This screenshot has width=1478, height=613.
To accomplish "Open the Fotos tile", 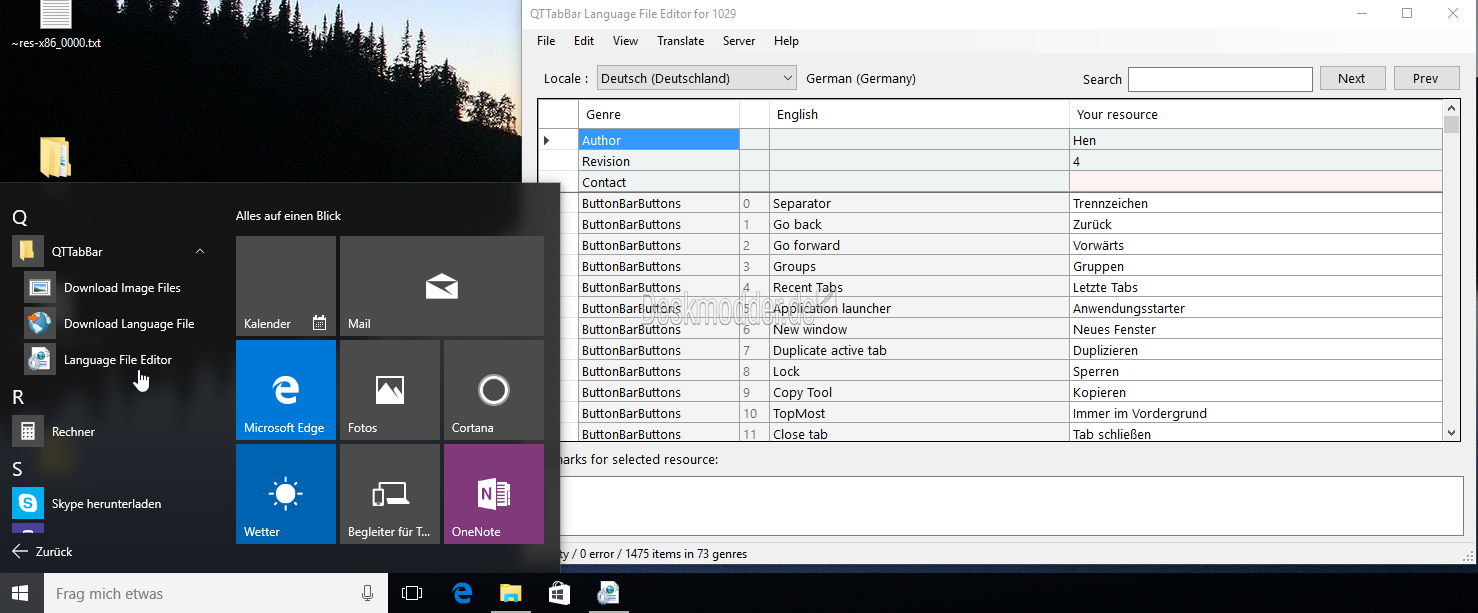I will coord(390,390).
